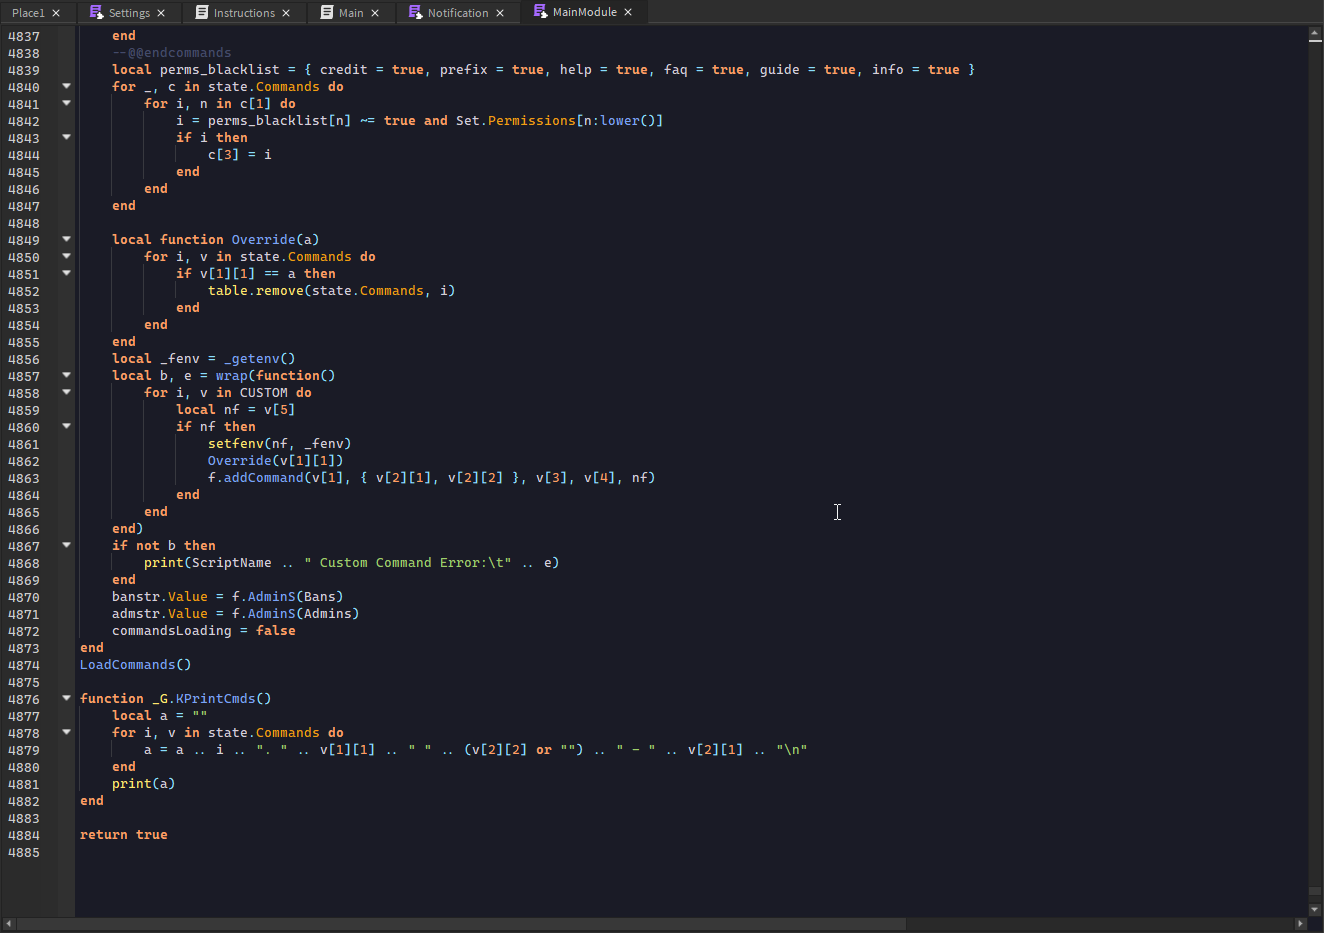Viewport: 1324px width, 933px height.
Task: Fold the 'if not b' block at line 4867
Action: [x=67, y=545]
